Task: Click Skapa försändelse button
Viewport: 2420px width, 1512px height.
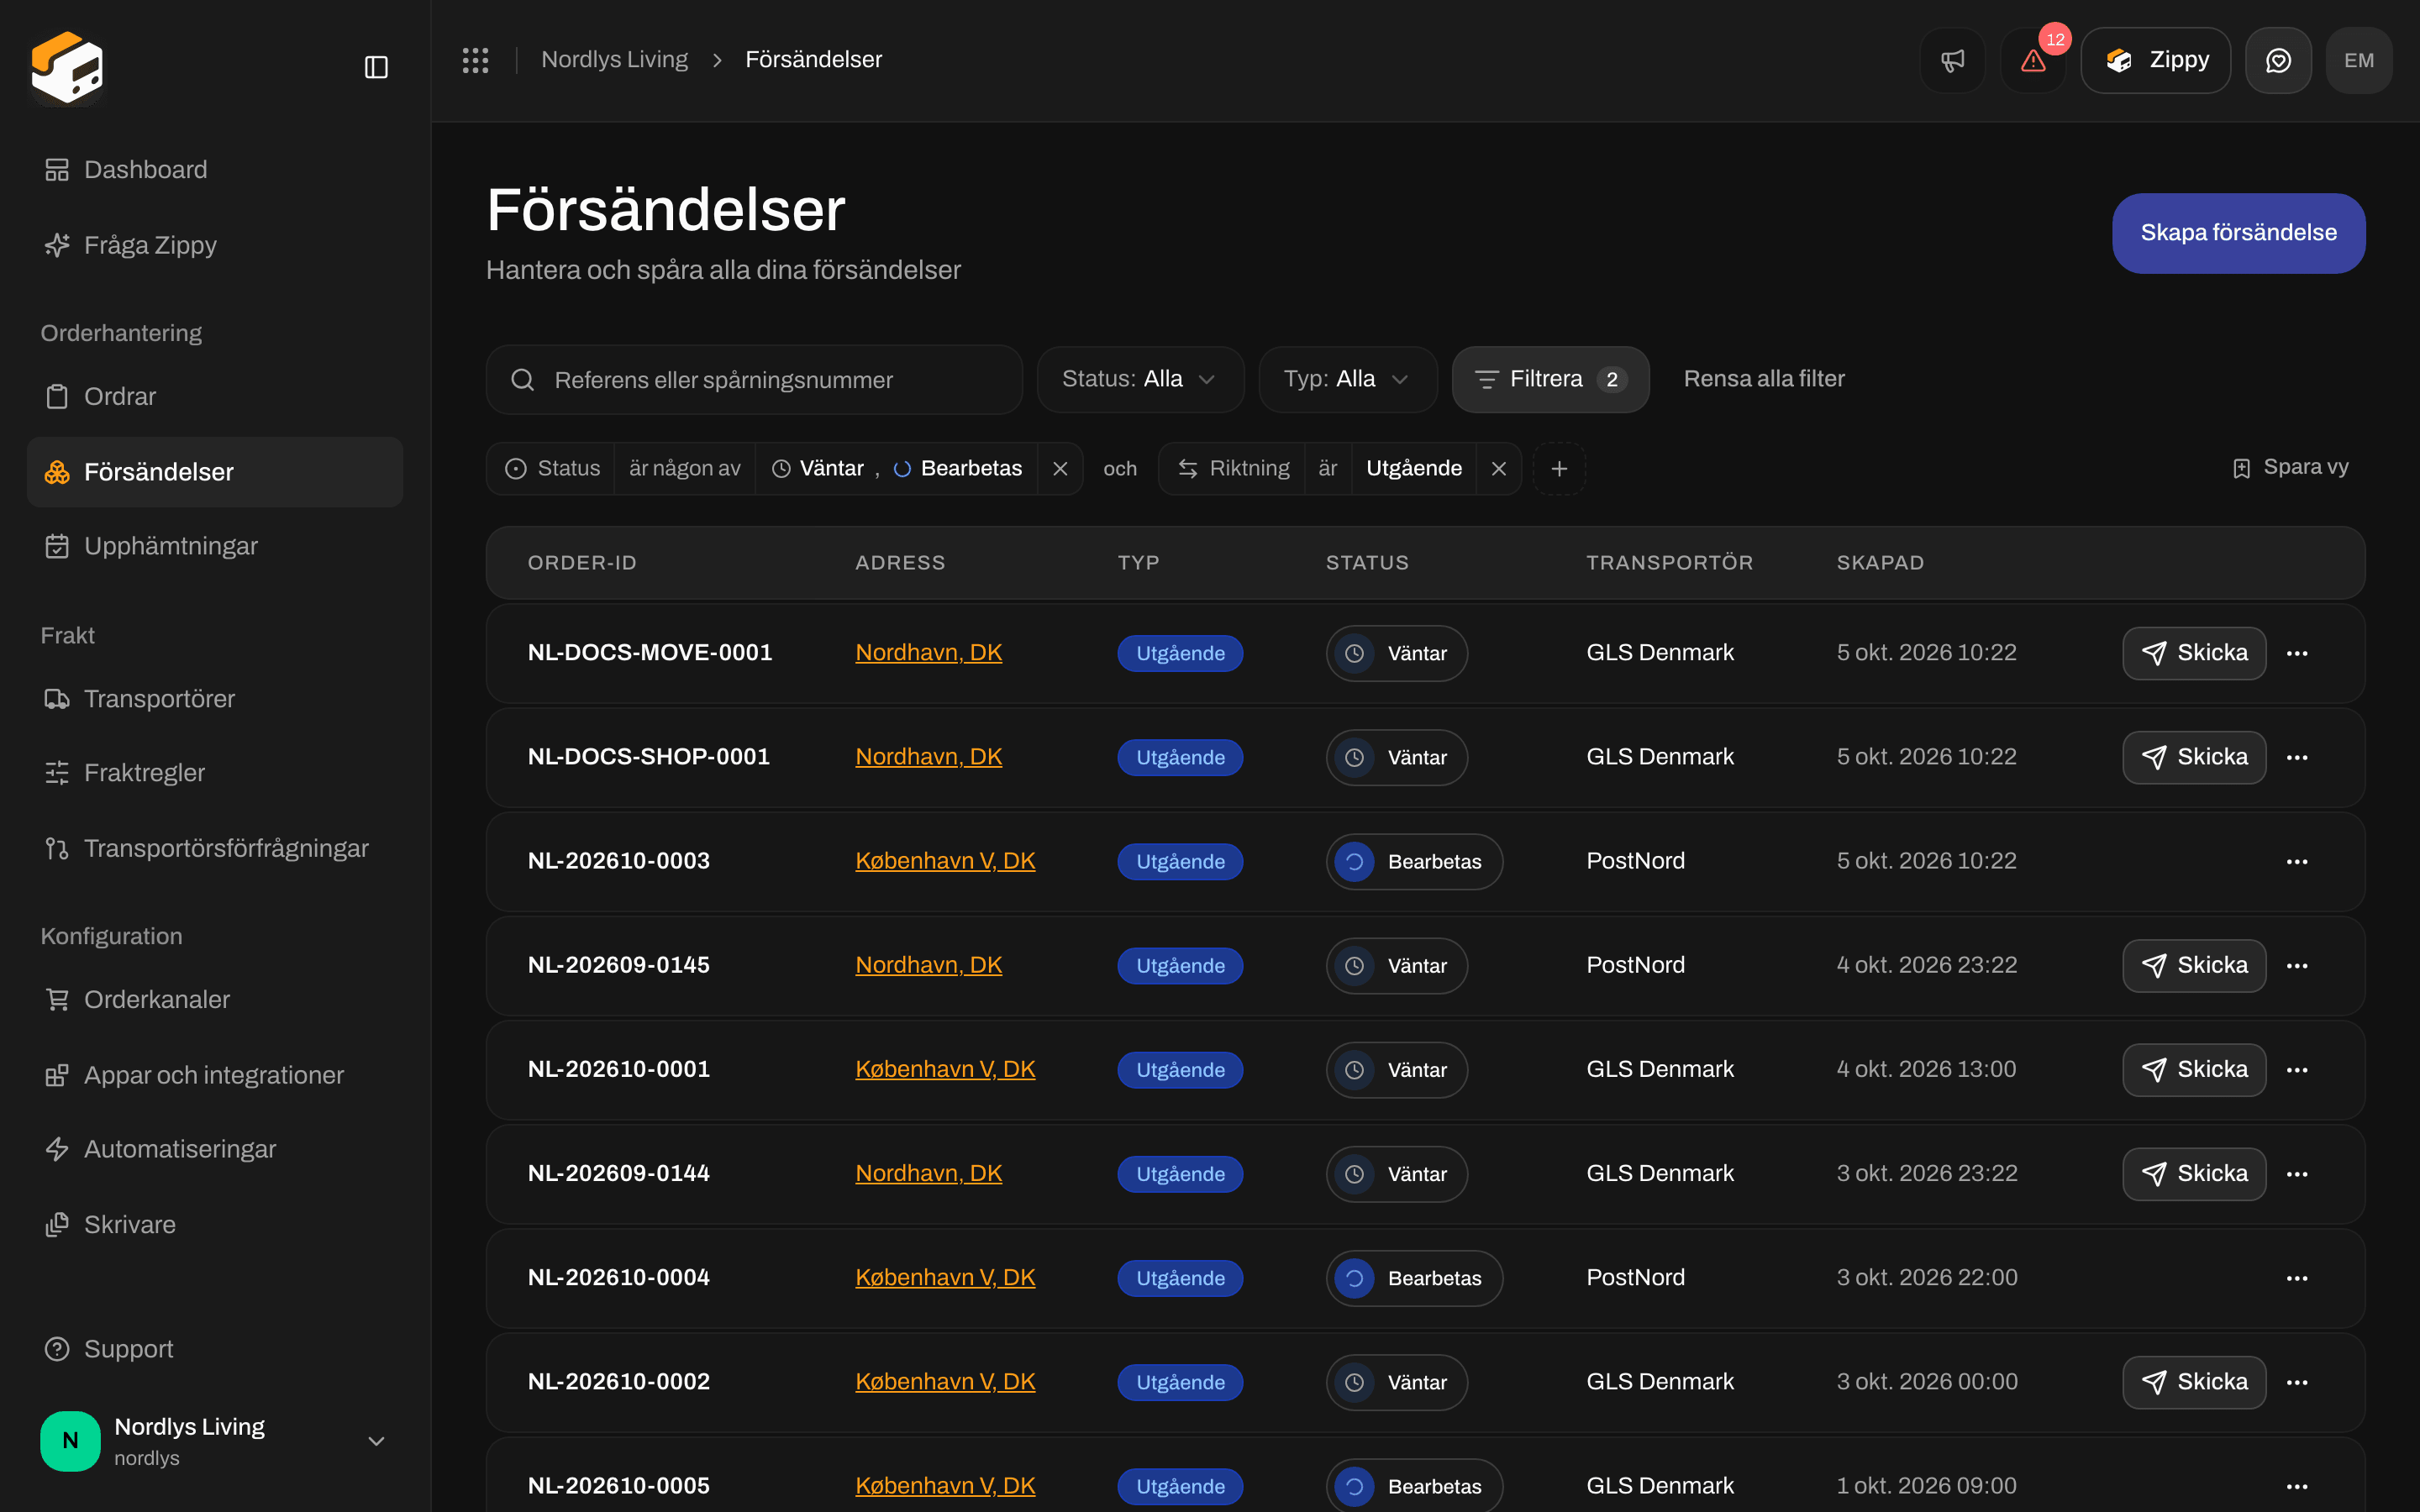Action: coord(2238,233)
